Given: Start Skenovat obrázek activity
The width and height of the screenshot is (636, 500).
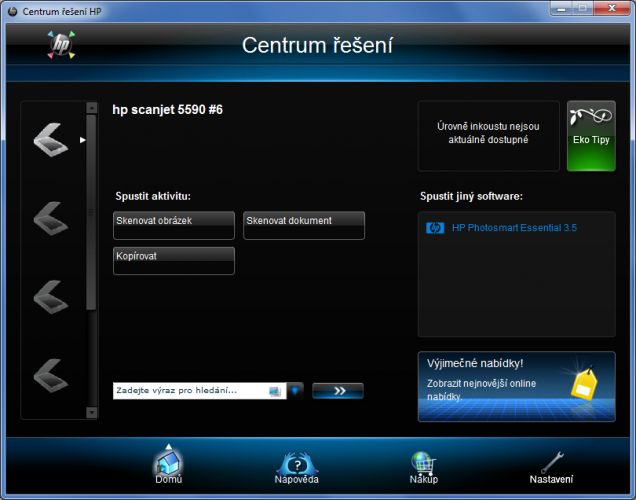Looking at the screenshot, I should pyautogui.click(x=174, y=225).
